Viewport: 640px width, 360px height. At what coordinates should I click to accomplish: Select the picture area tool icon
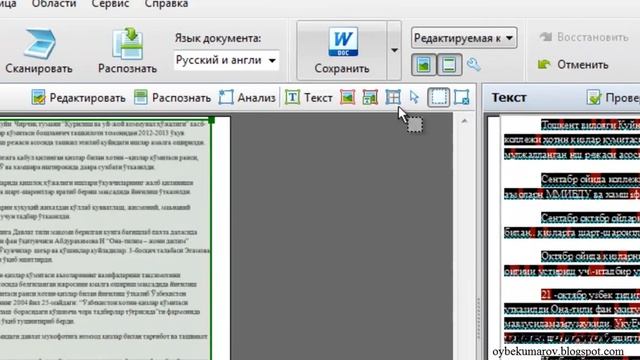coord(347,98)
